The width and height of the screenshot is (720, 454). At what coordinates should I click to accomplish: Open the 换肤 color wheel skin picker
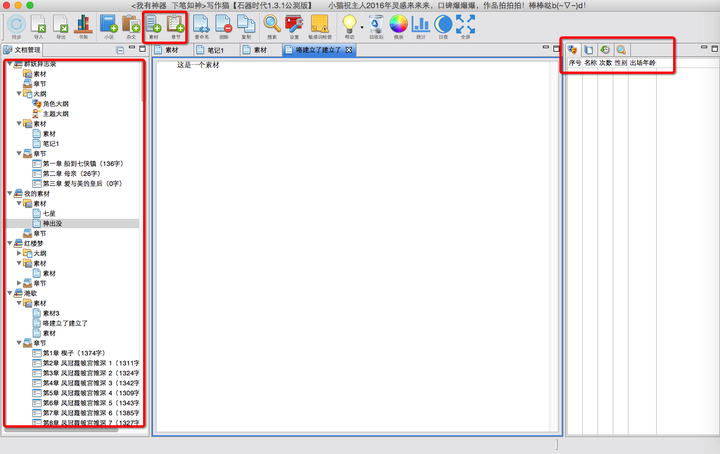[398, 27]
